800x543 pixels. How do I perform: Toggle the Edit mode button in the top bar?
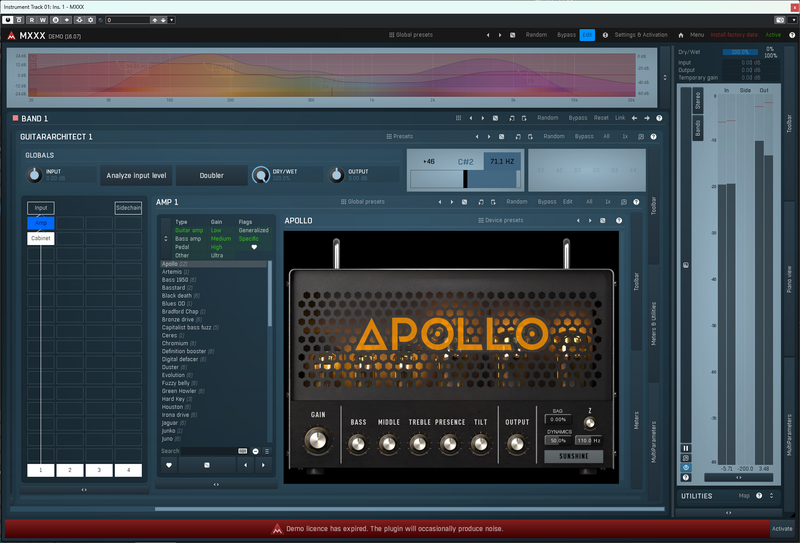(x=587, y=35)
